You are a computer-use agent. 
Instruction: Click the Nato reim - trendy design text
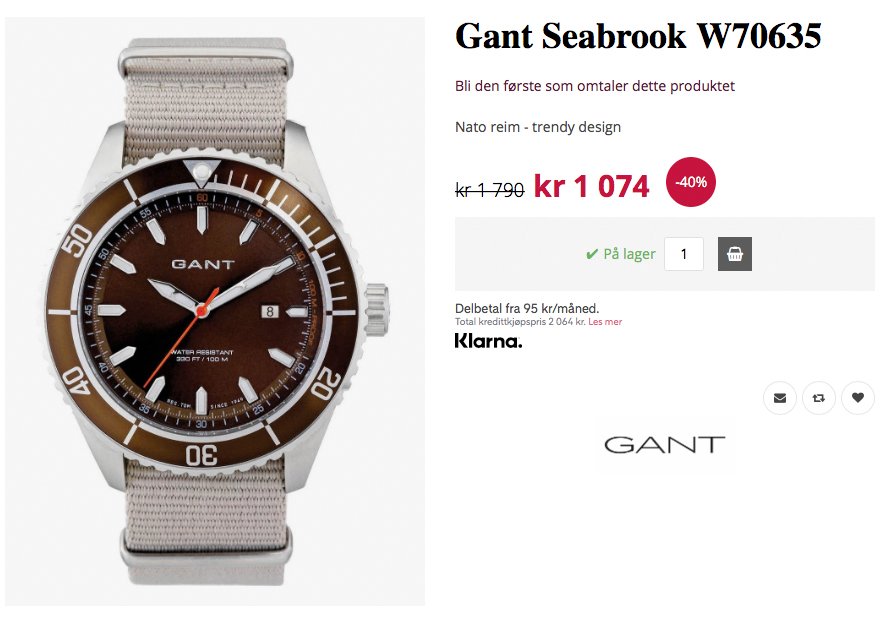537,127
